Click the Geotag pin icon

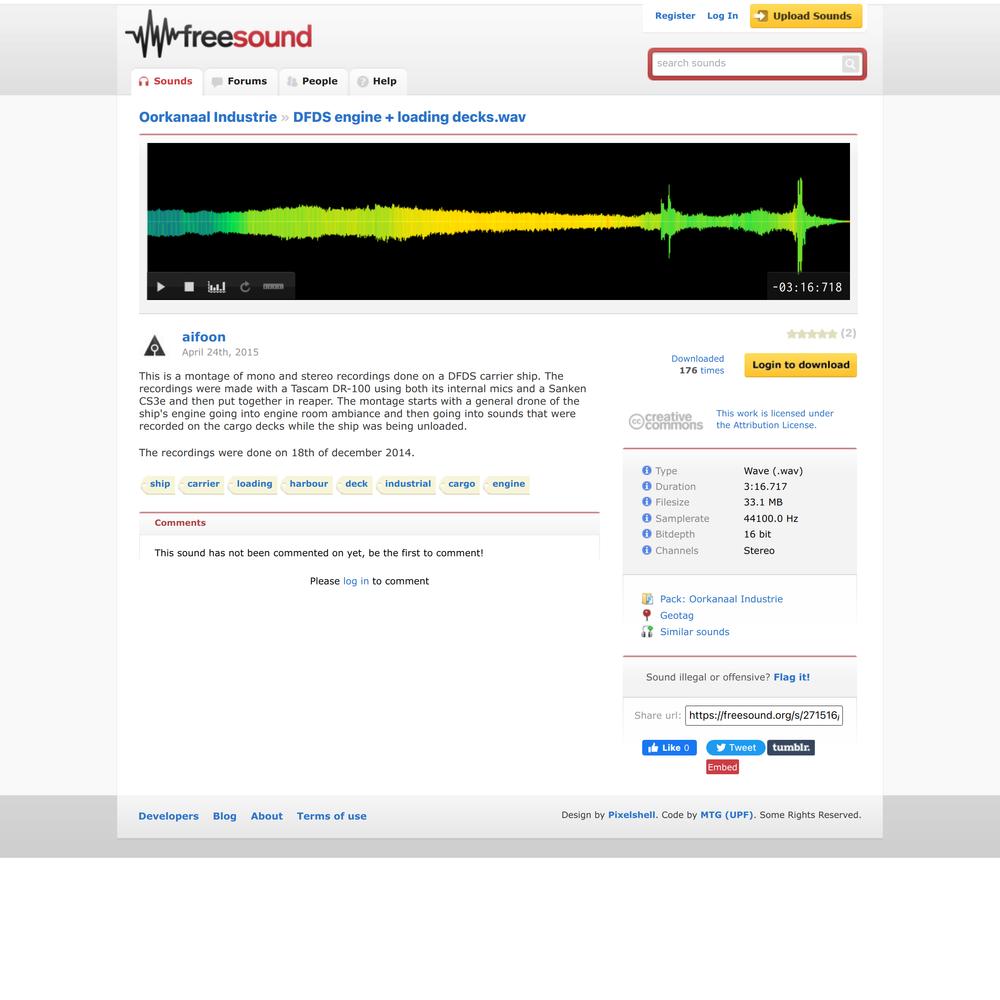point(647,615)
